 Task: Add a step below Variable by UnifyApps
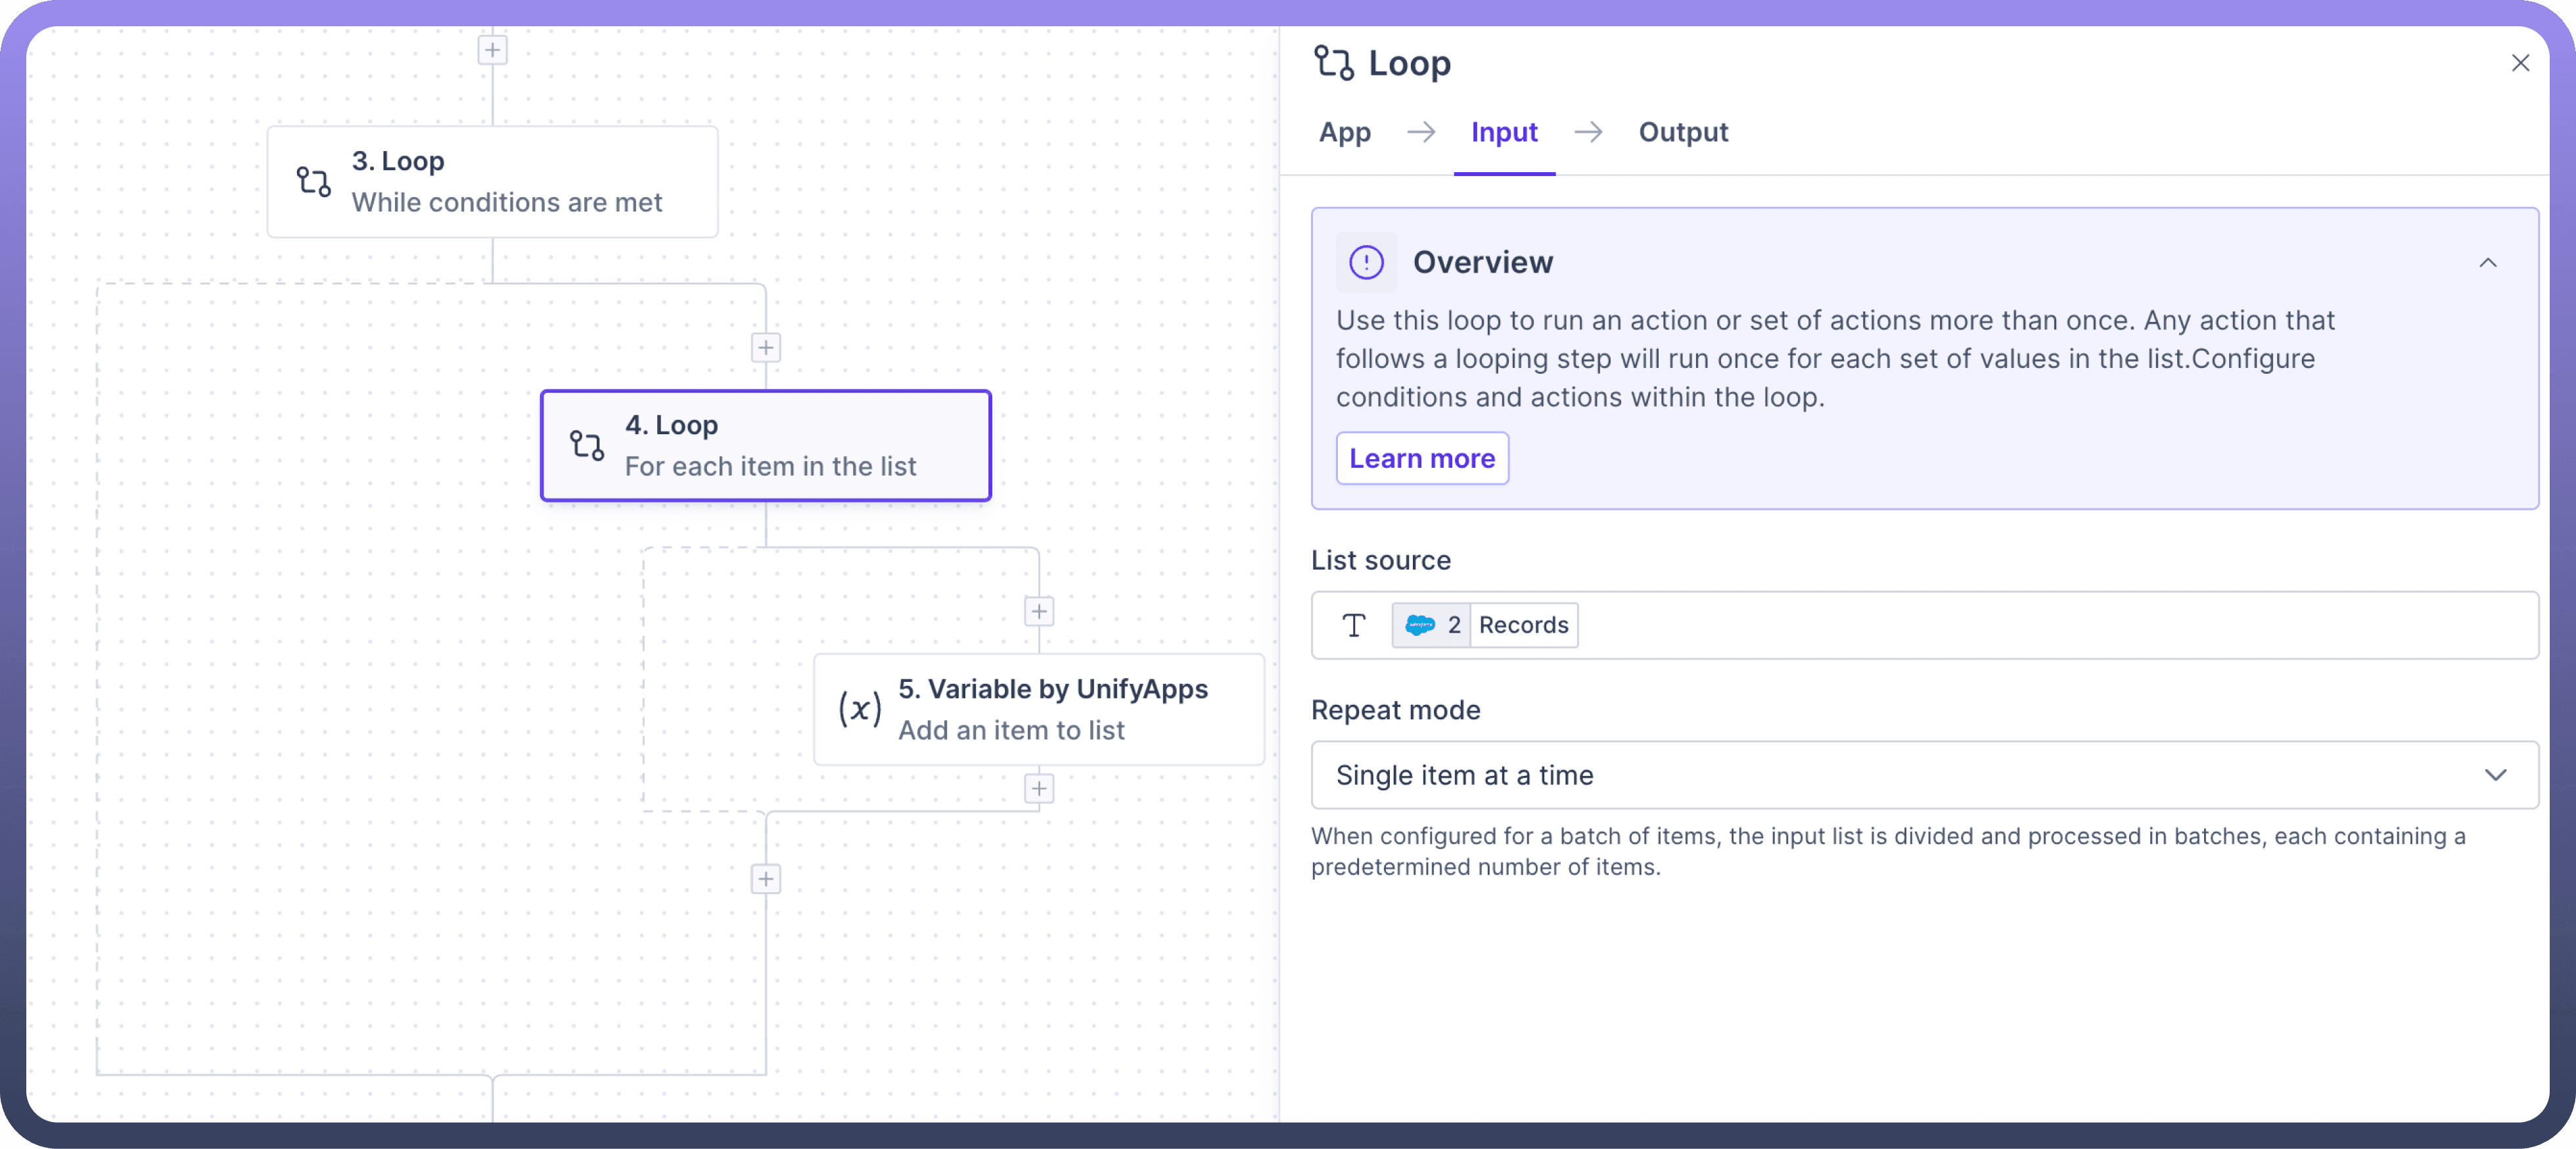[x=1038, y=789]
